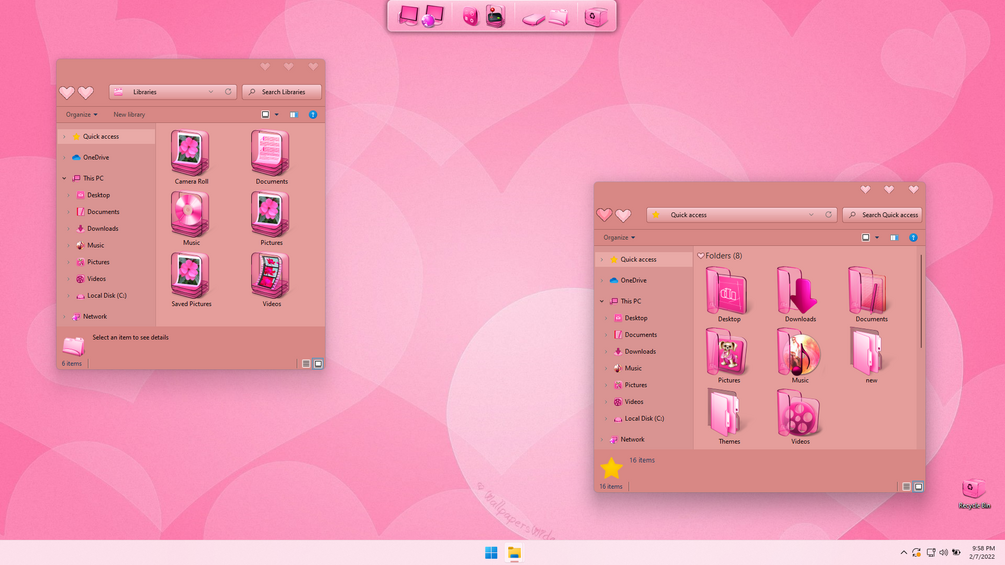Open the Camera Roll library icon
1005x565 pixels.
[190, 152]
